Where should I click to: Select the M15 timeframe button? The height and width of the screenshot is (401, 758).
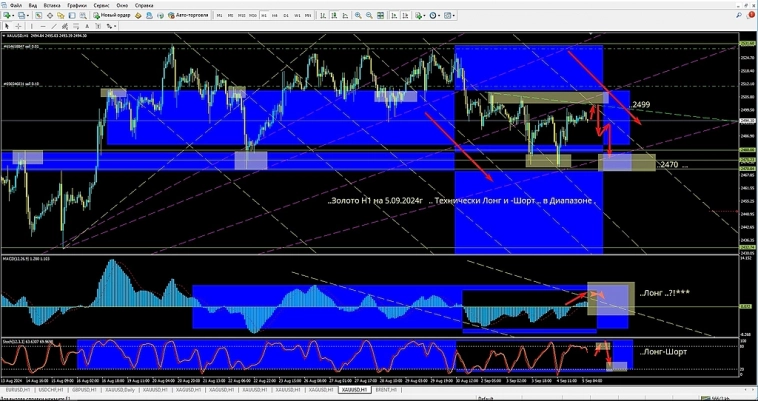(241, 16)
